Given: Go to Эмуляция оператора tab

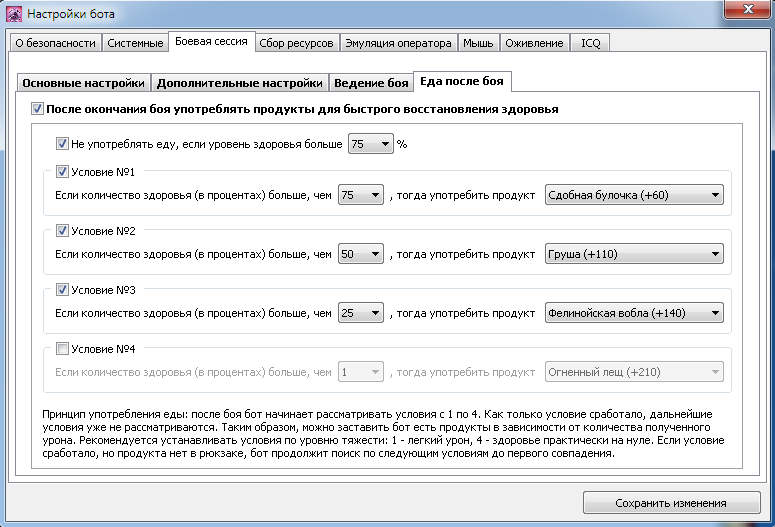Looking at the screenshot, I should (398, 43).
